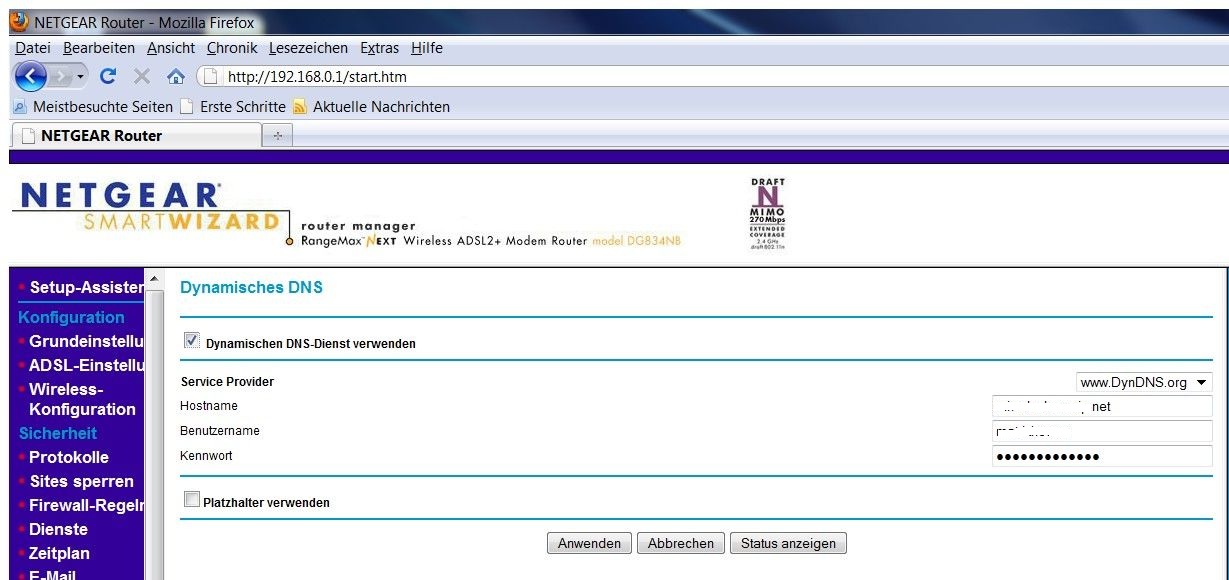Click the Kennwort label
The height and width of the screenshot is (580, 1229).
coord(206,456)
